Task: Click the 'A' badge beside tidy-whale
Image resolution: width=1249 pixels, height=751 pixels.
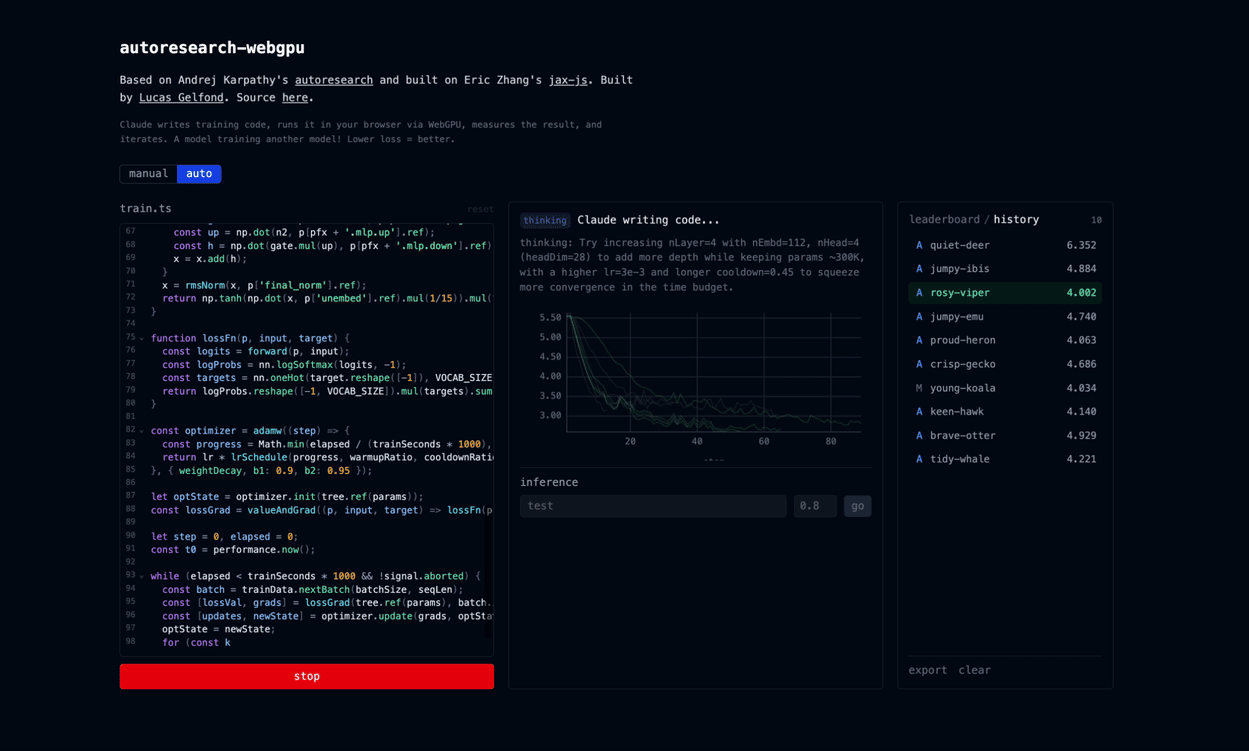Action: coord(919,459)
